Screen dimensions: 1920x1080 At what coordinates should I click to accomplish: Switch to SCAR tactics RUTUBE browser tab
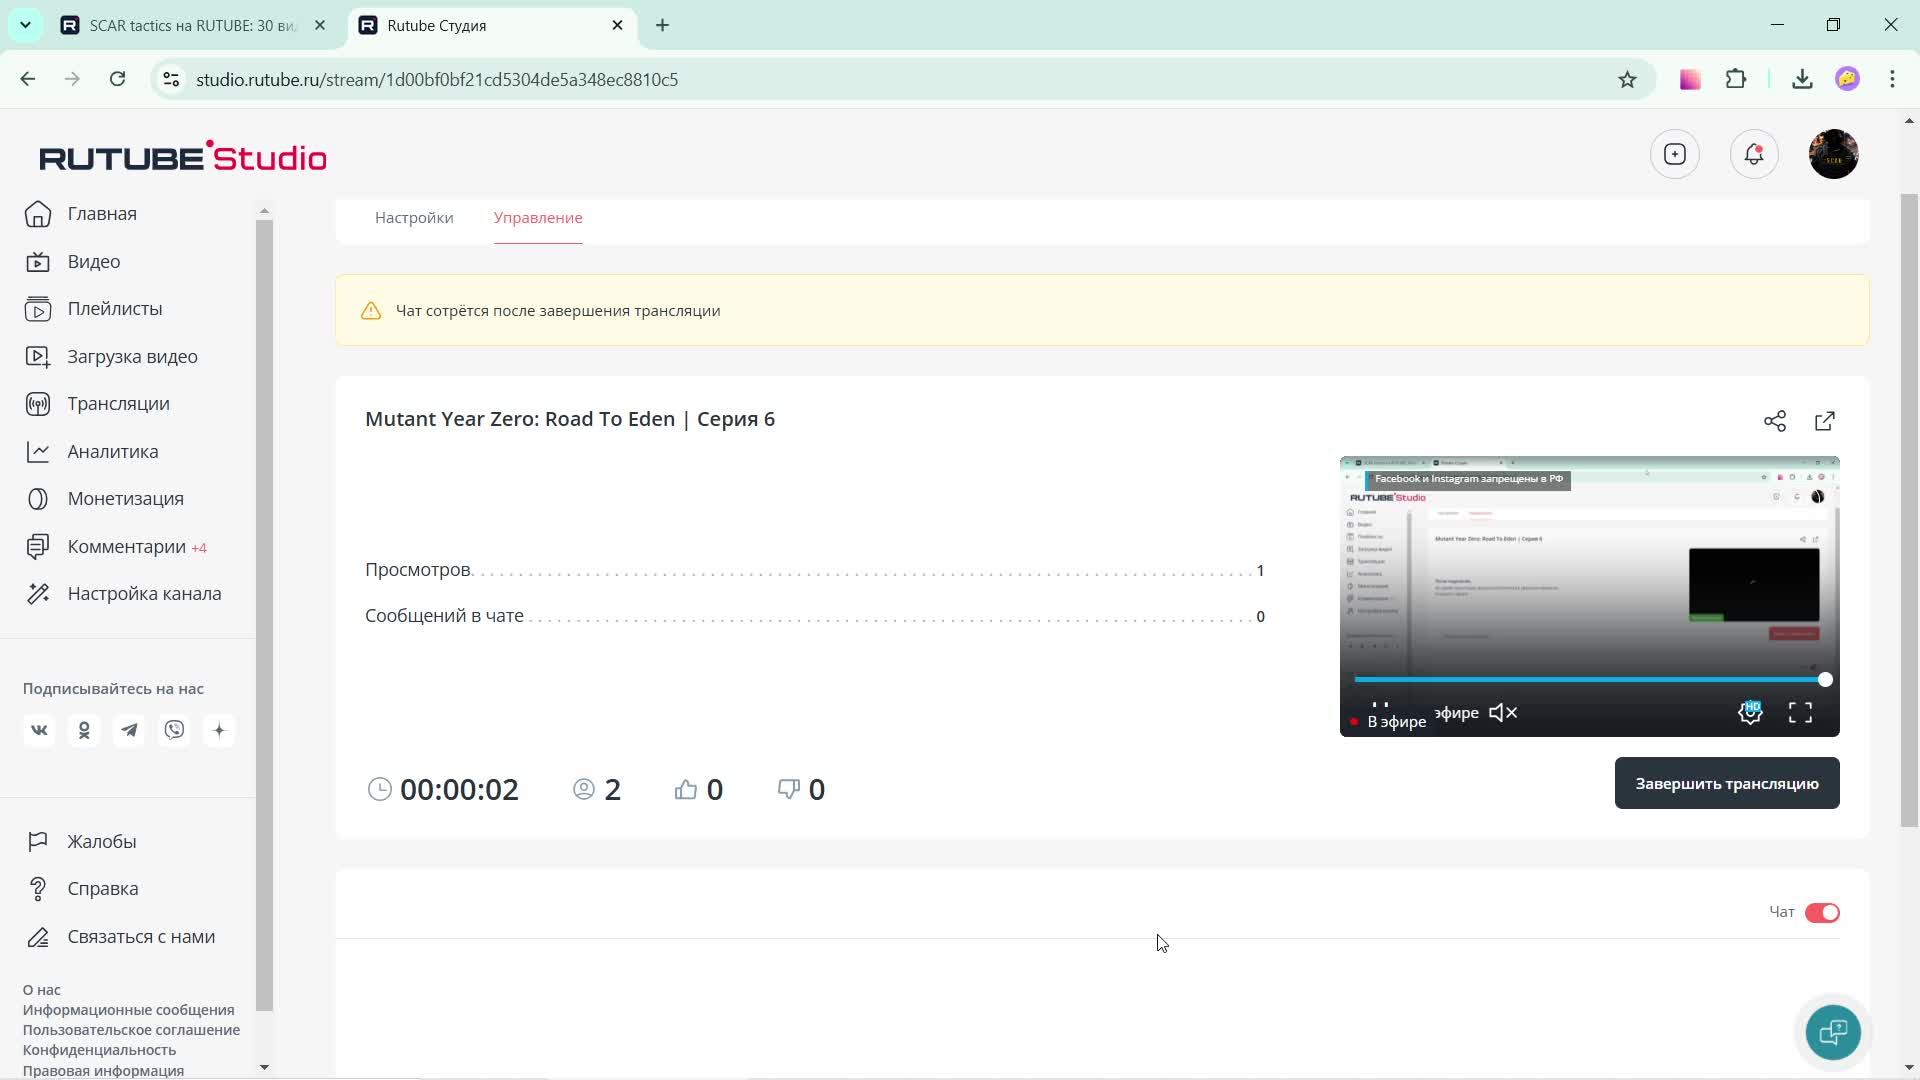(193, 26)
